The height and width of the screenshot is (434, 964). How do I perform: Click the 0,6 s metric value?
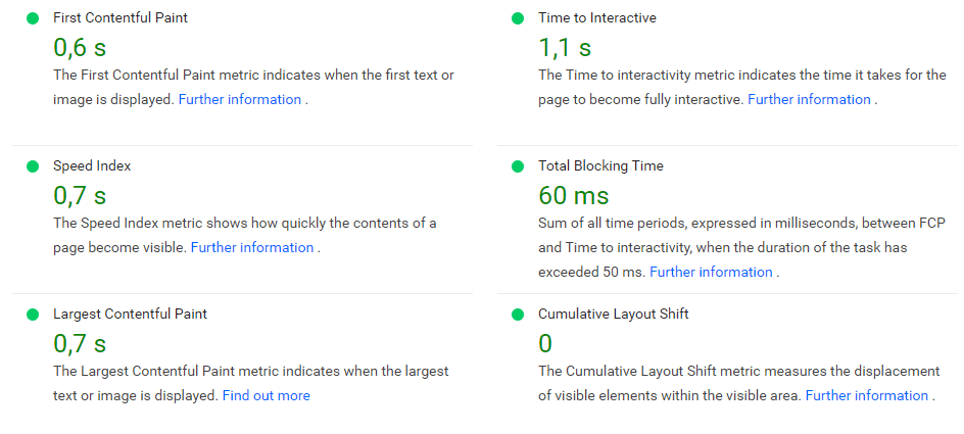tap(79, 47)
